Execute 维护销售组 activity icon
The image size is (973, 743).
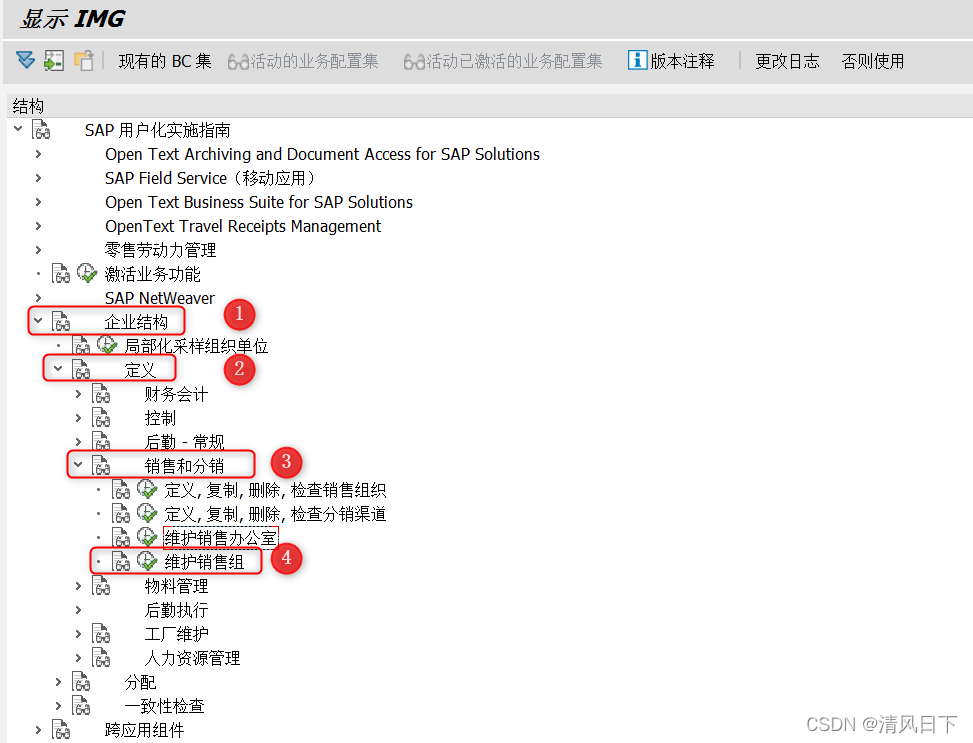pyautogui.click(x=147, y=561)
